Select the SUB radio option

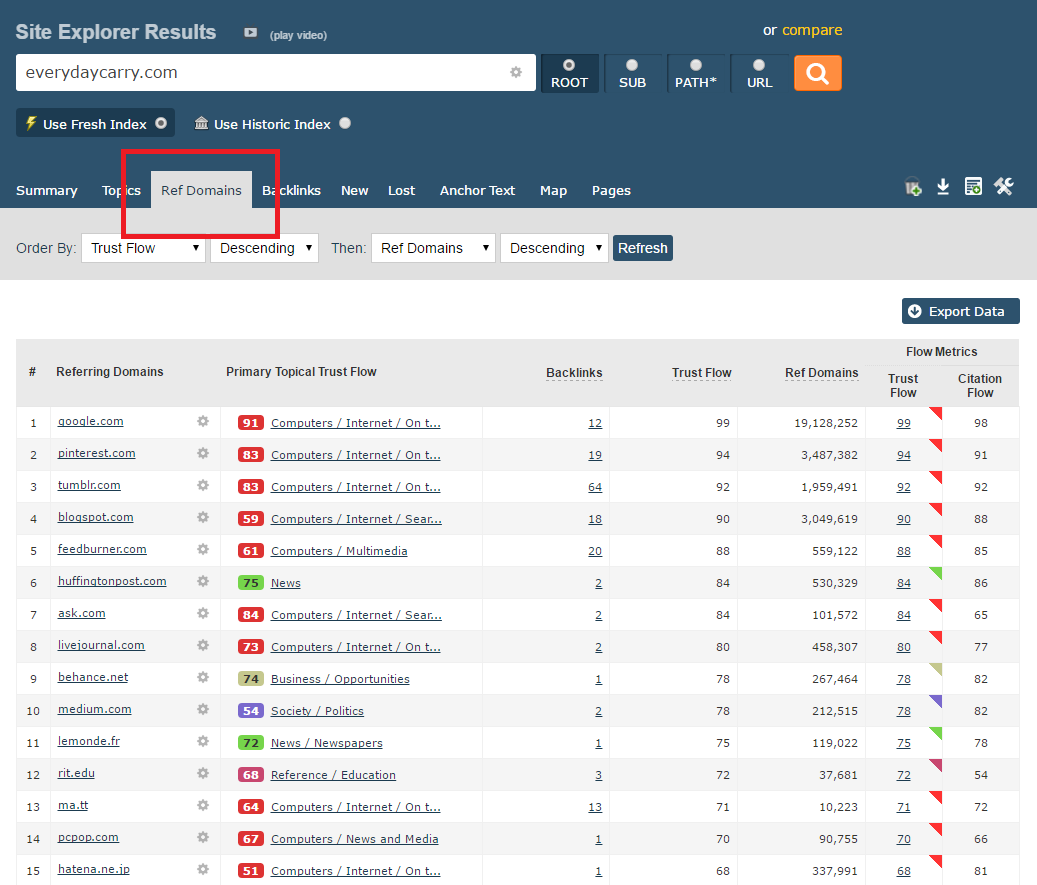[x=632, y=73]
